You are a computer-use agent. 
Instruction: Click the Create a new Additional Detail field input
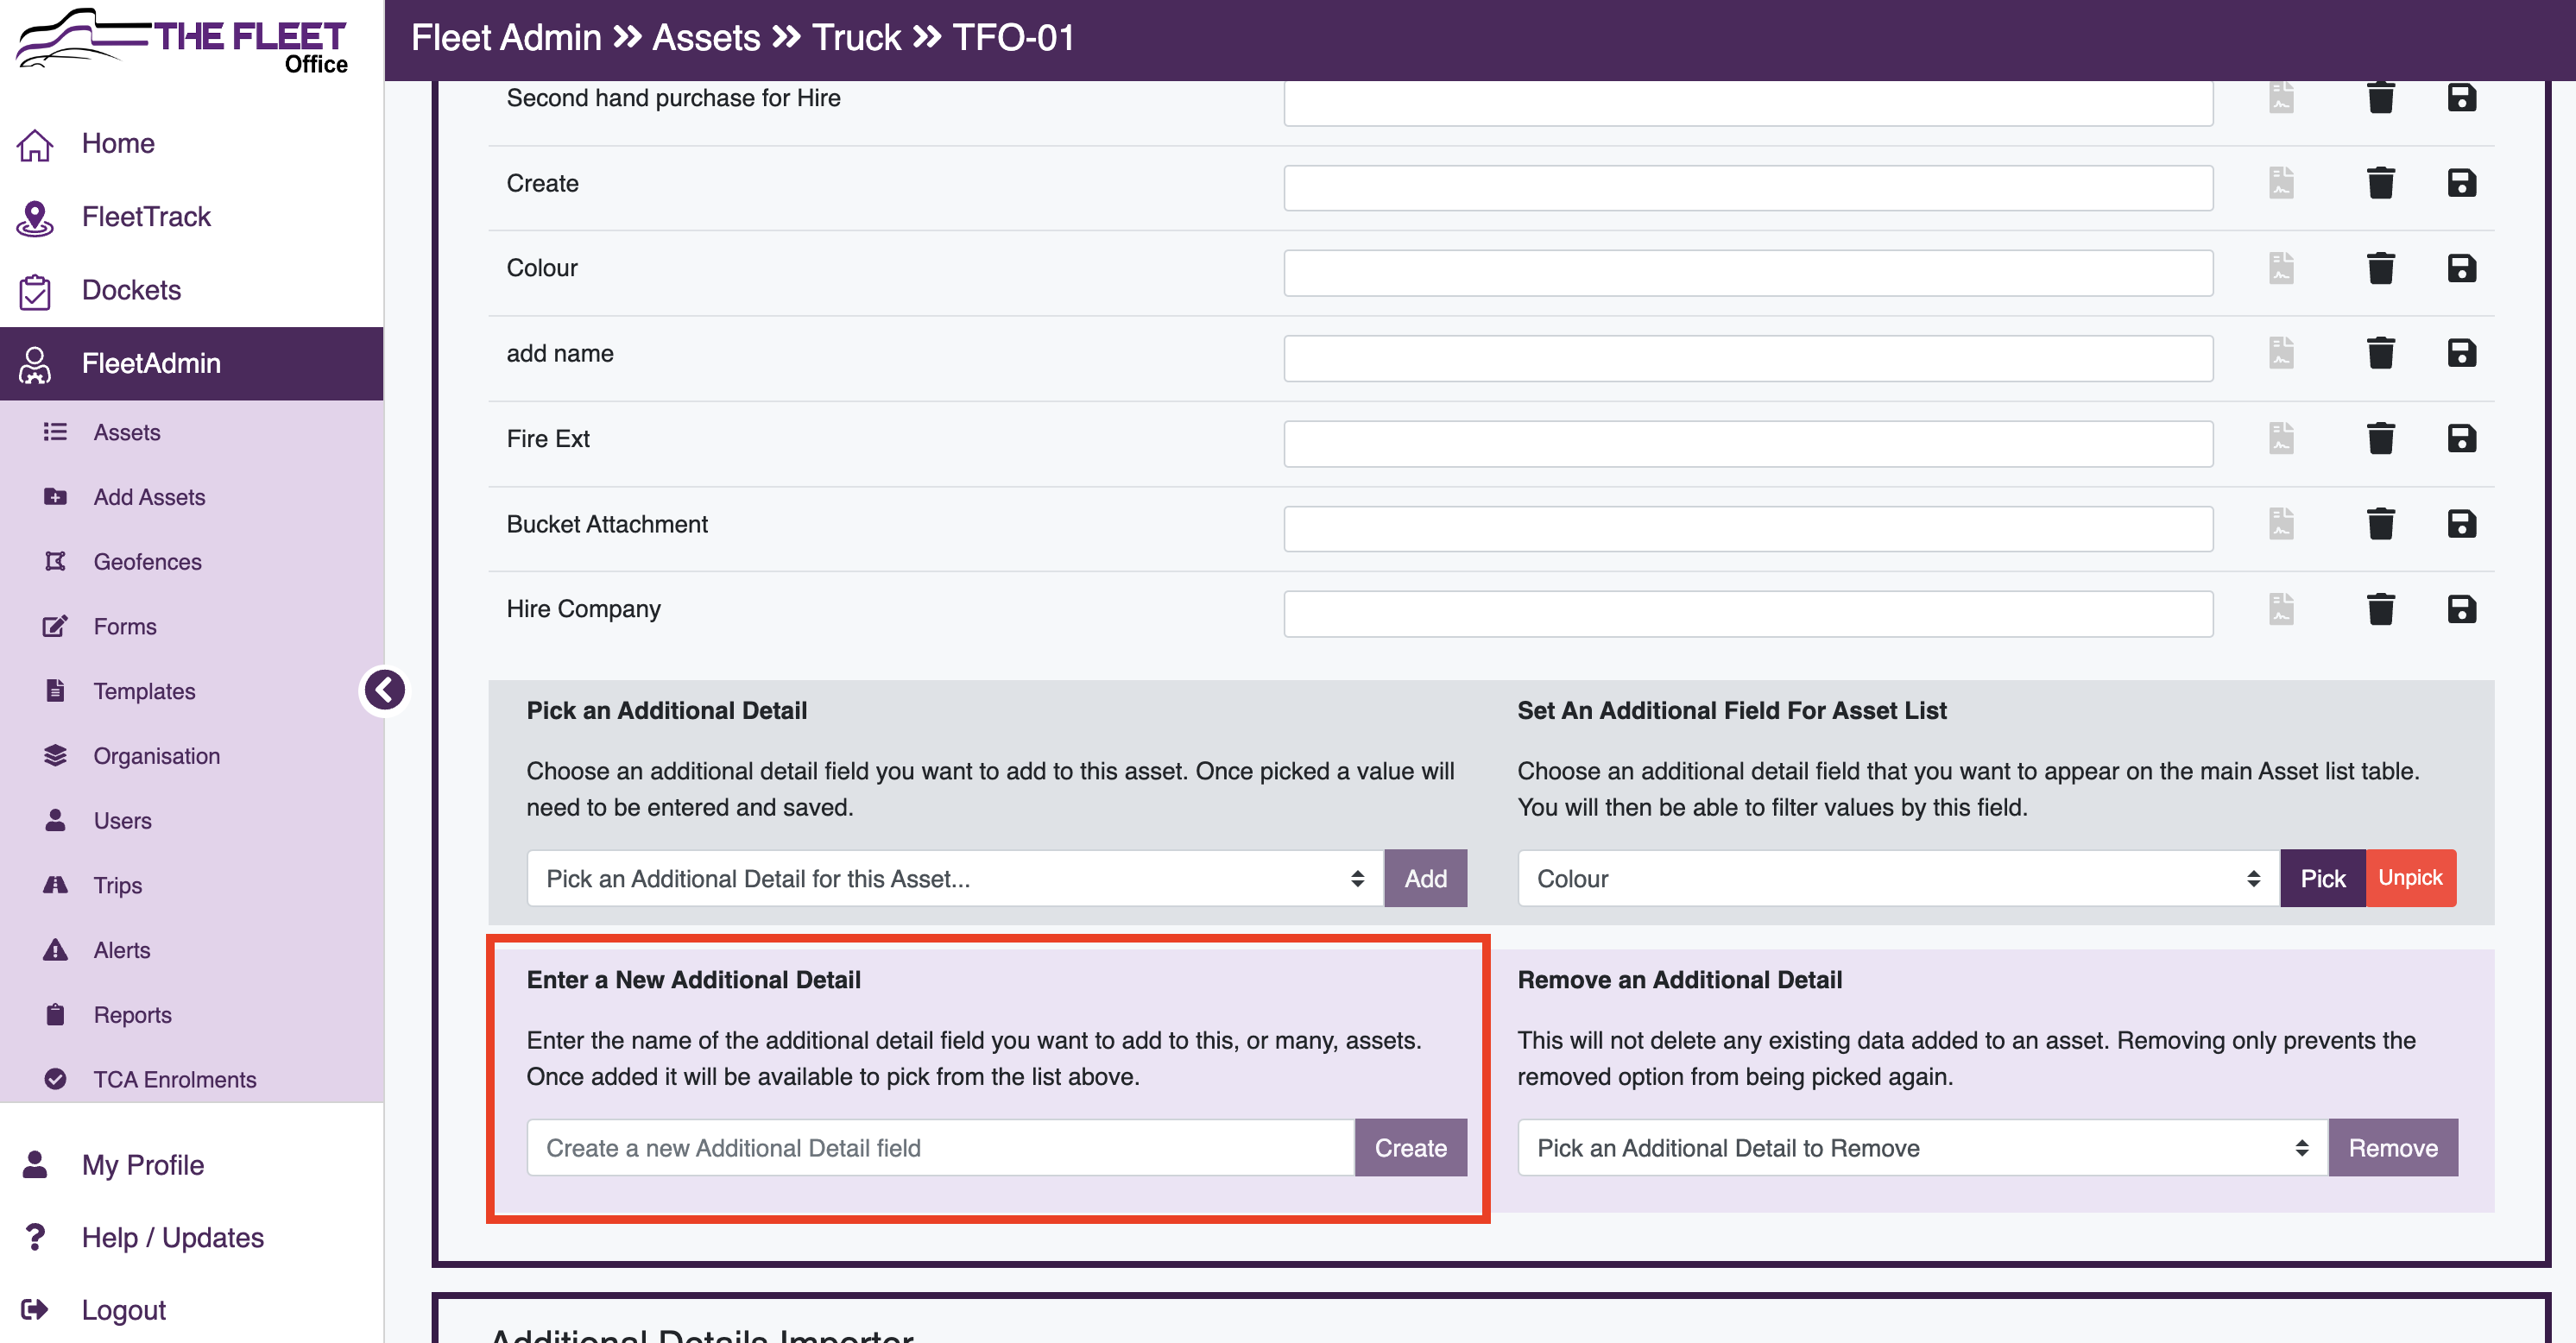940,1148
